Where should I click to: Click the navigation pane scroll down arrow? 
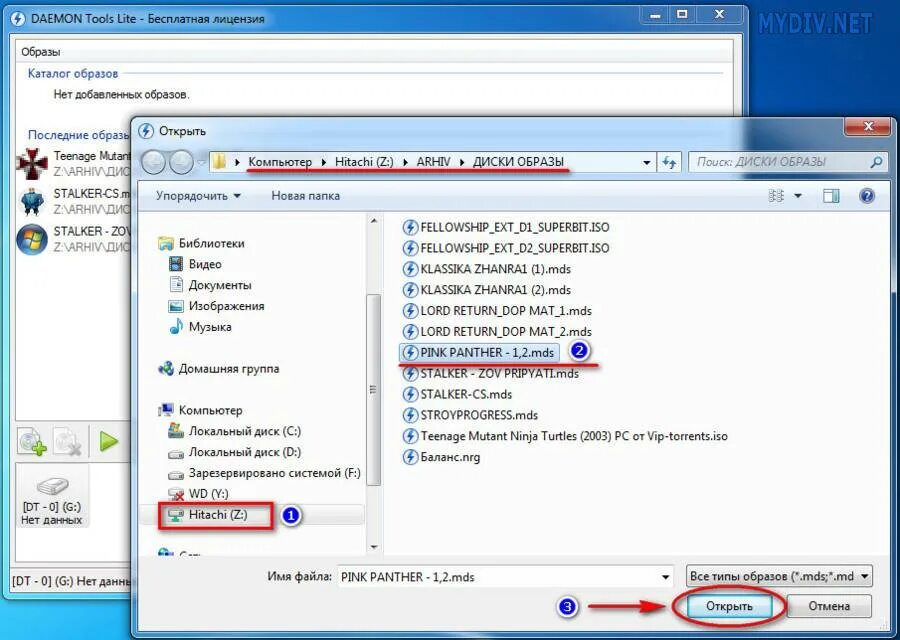(374, 547)
